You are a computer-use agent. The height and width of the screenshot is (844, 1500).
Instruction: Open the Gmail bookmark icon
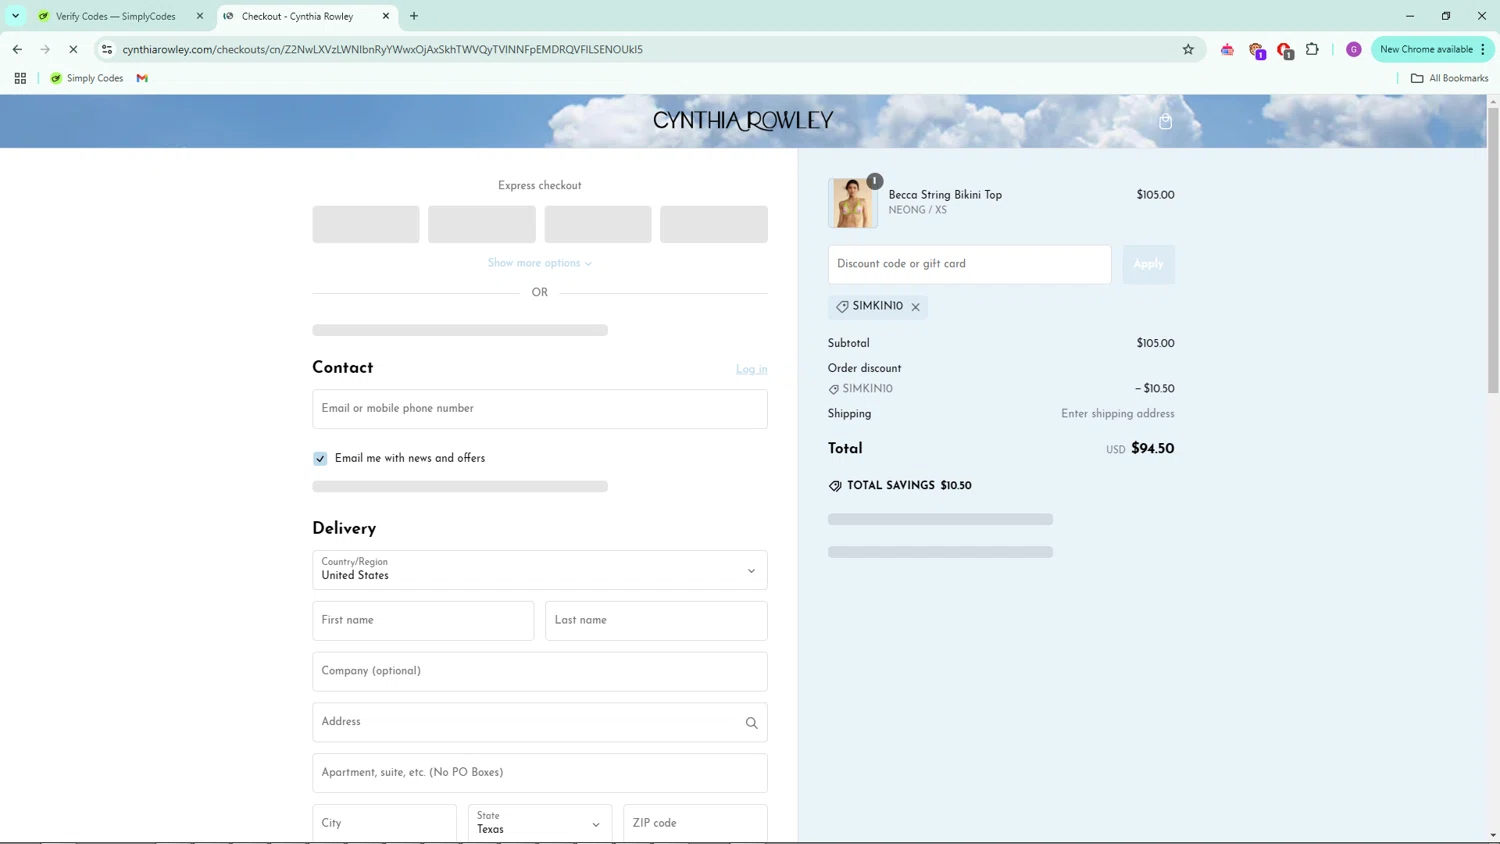pyautogui.click(x=142, y=78)
